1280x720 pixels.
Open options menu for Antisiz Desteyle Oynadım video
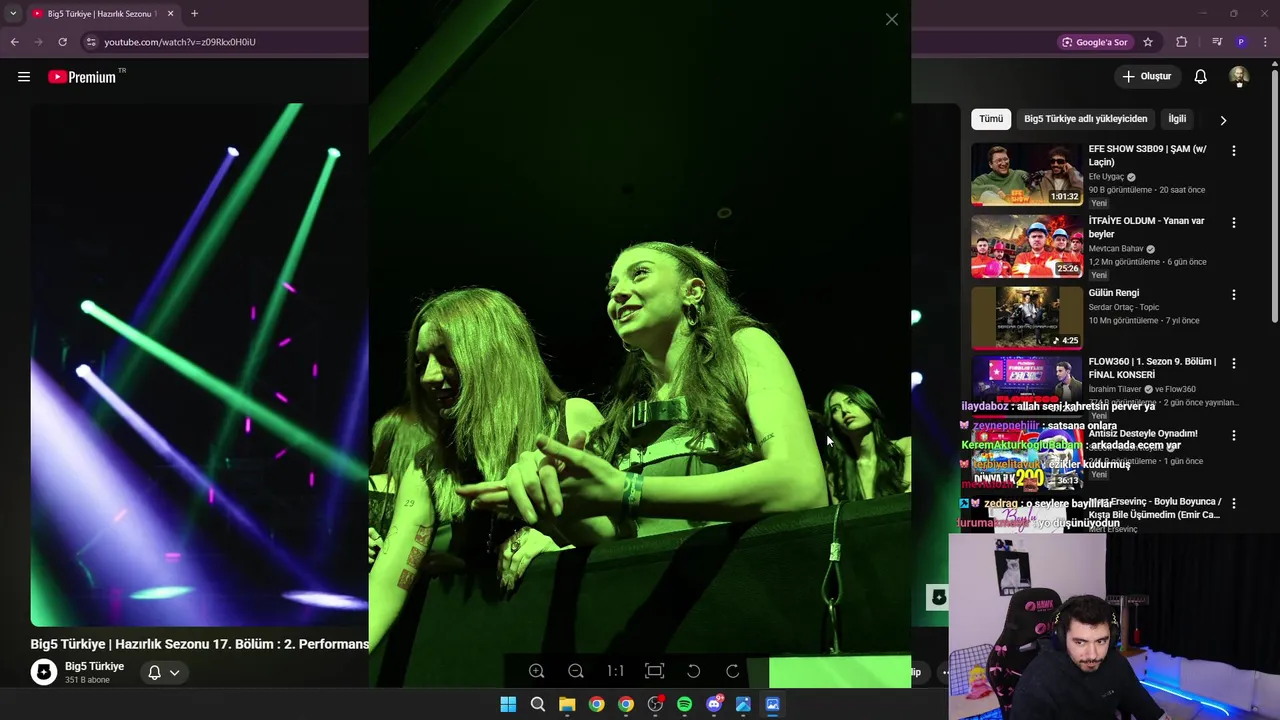pyautogui.click(x=1233, y=435)
